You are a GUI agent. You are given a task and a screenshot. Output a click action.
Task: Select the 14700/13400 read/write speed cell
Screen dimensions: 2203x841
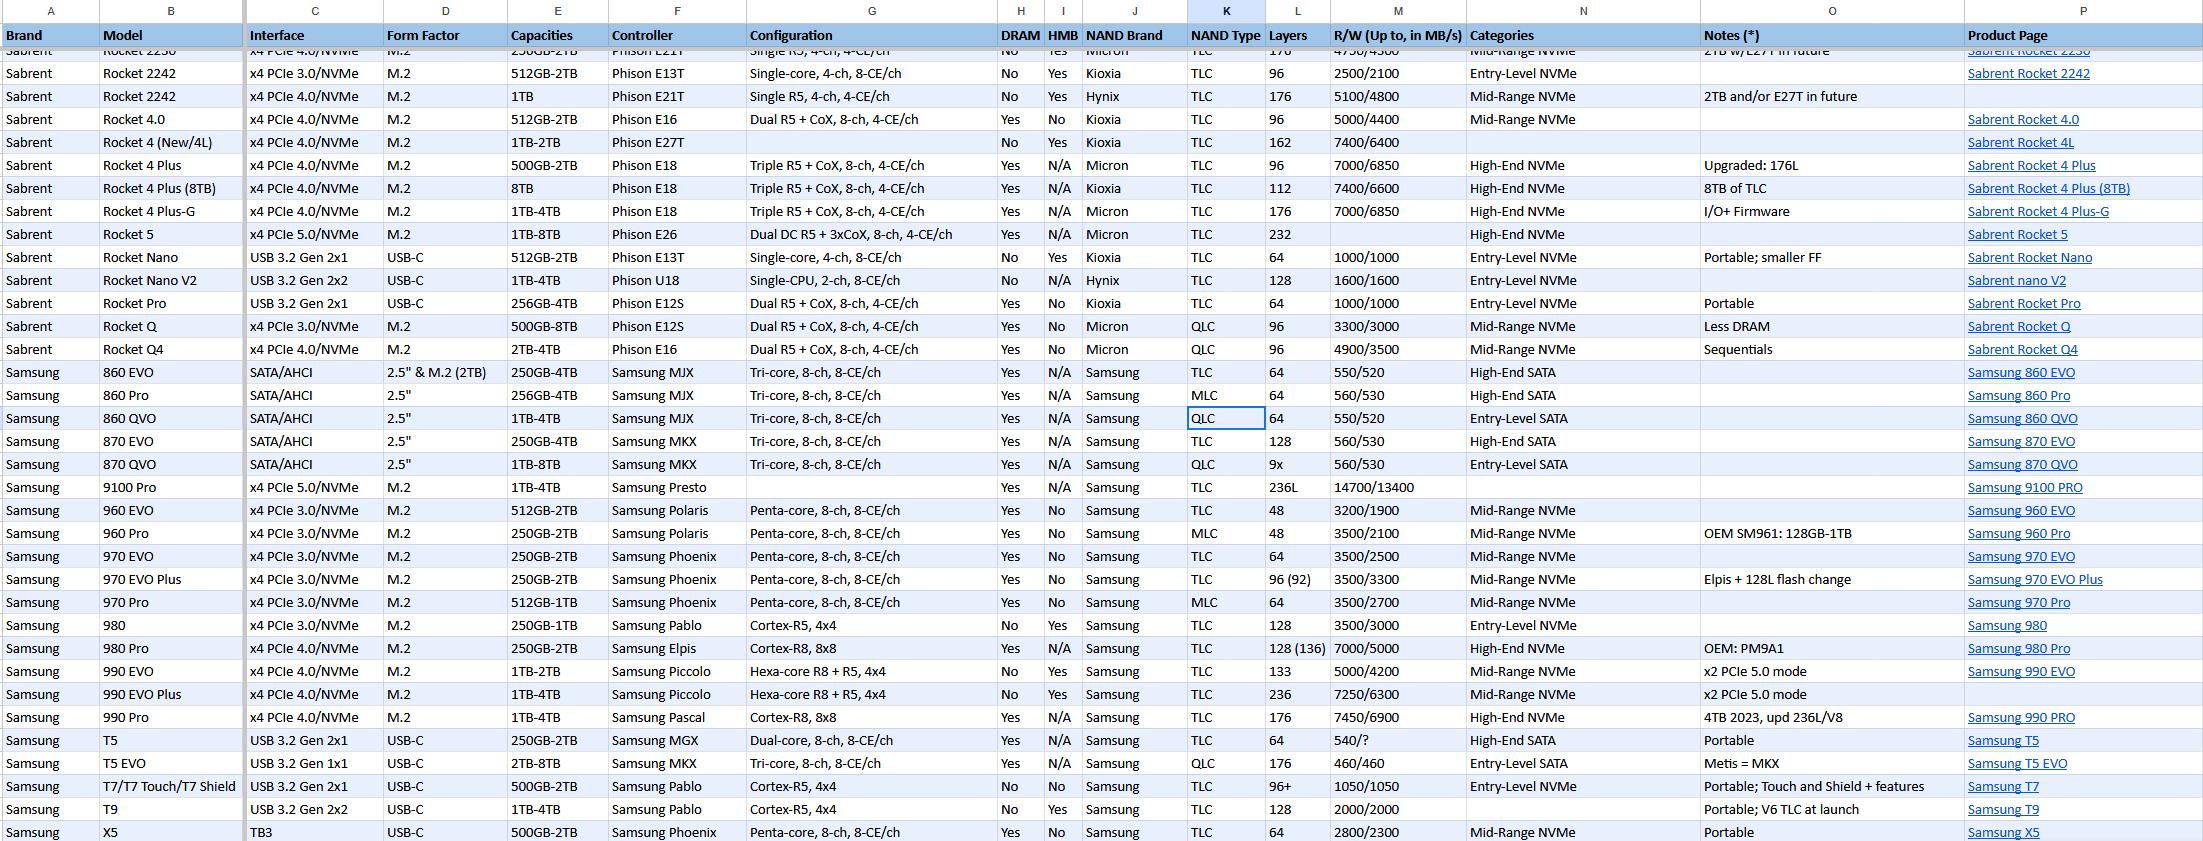pos(1398,487)
